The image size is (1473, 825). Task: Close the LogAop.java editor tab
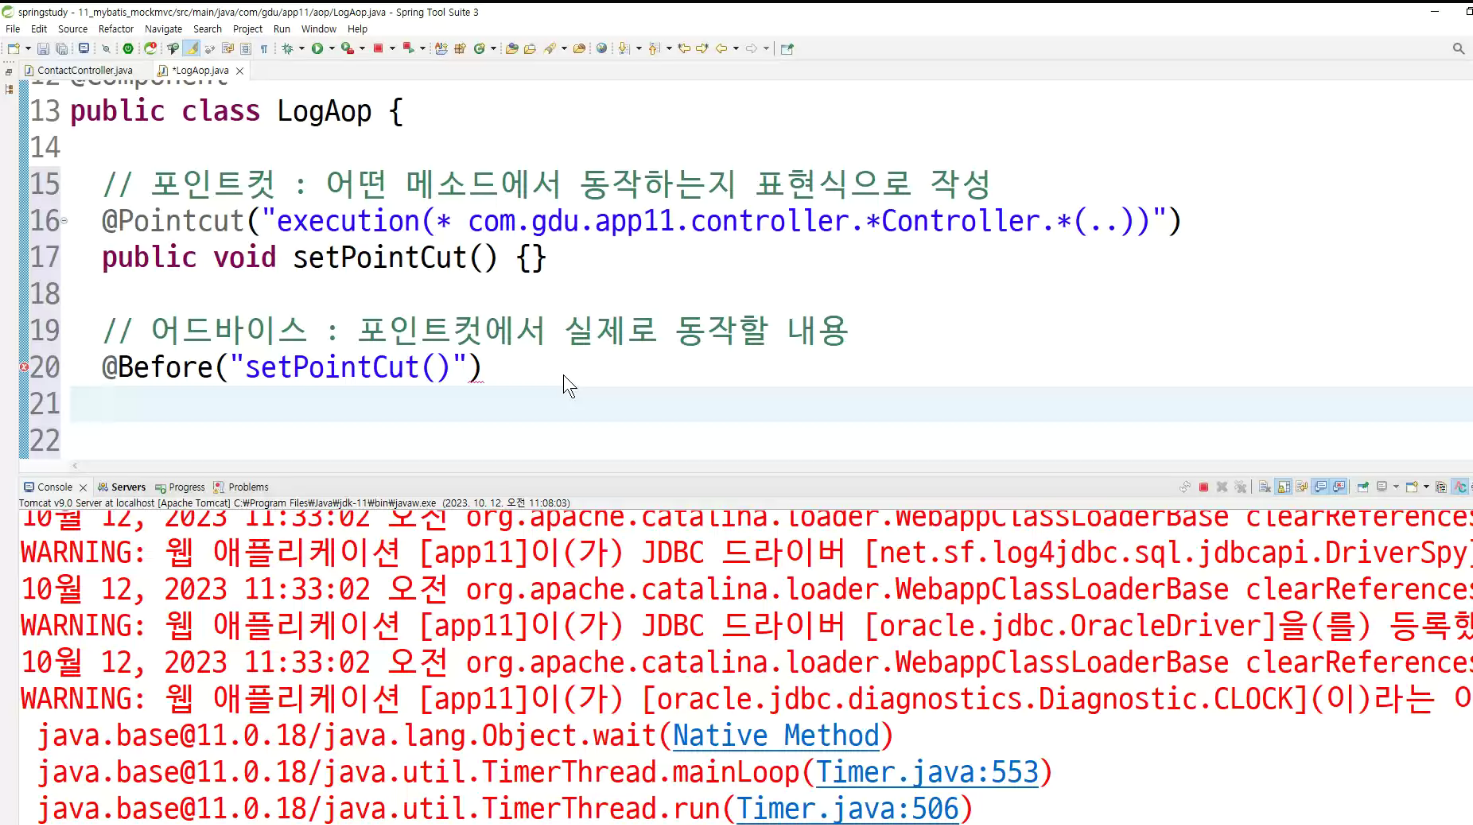(240, 70)
